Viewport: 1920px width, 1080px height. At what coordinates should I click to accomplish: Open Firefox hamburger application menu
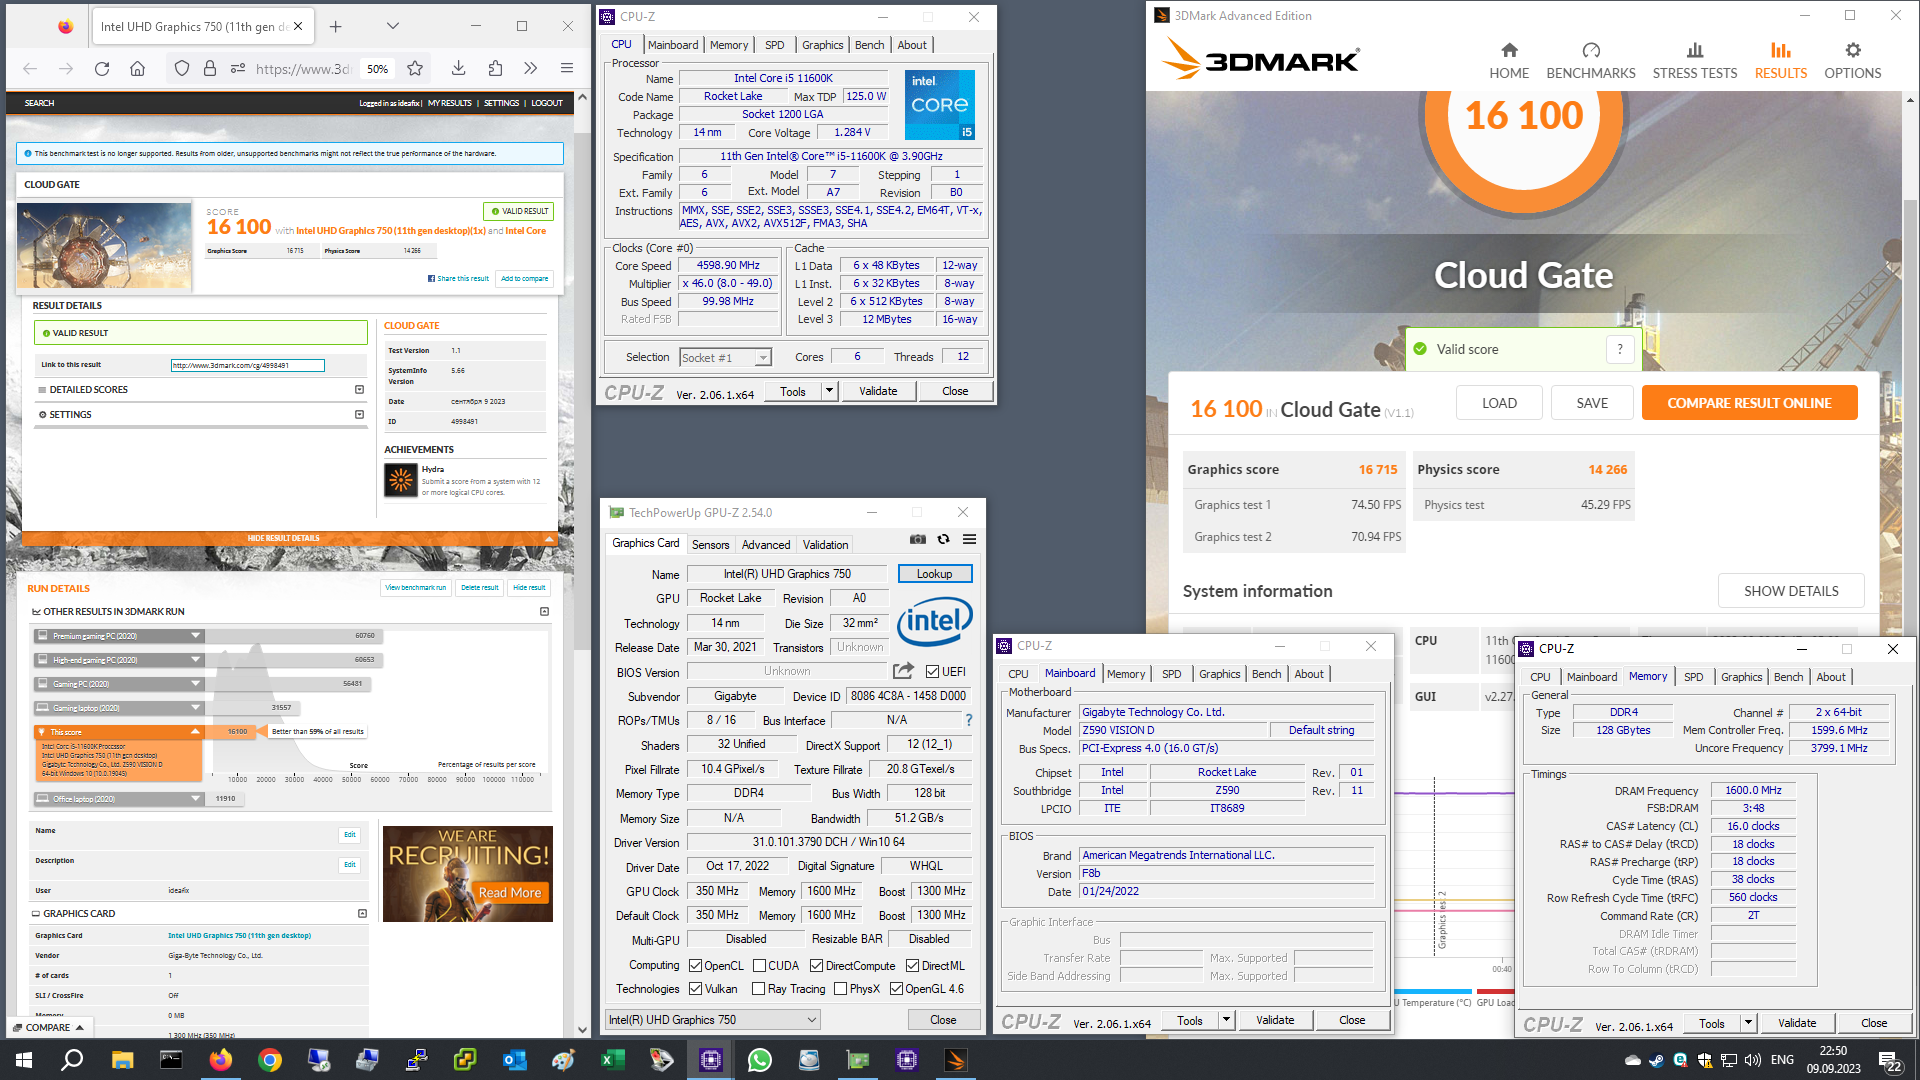pos(567,69)
